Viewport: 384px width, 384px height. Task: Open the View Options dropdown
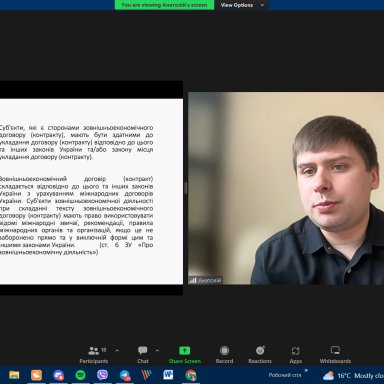(x=242, y=5)
